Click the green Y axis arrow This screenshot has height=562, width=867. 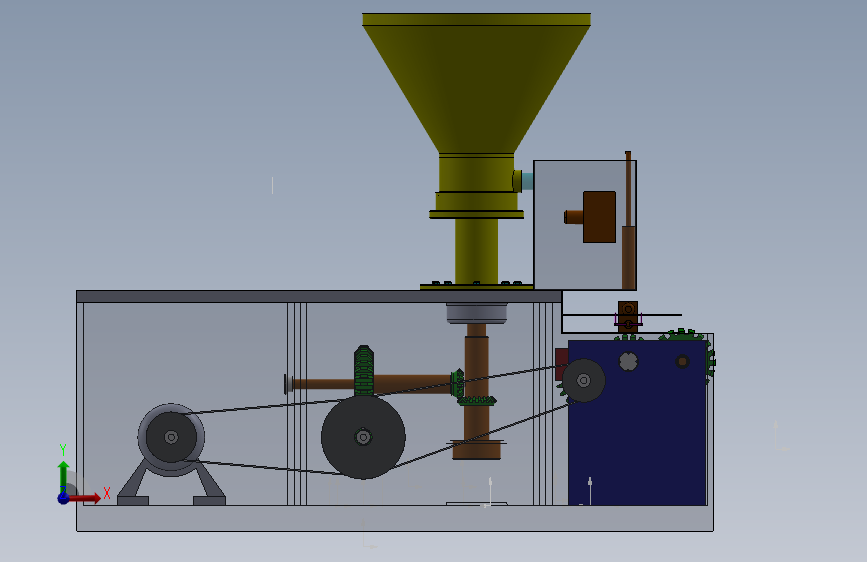pyautogui.click(x=63, y=475)
